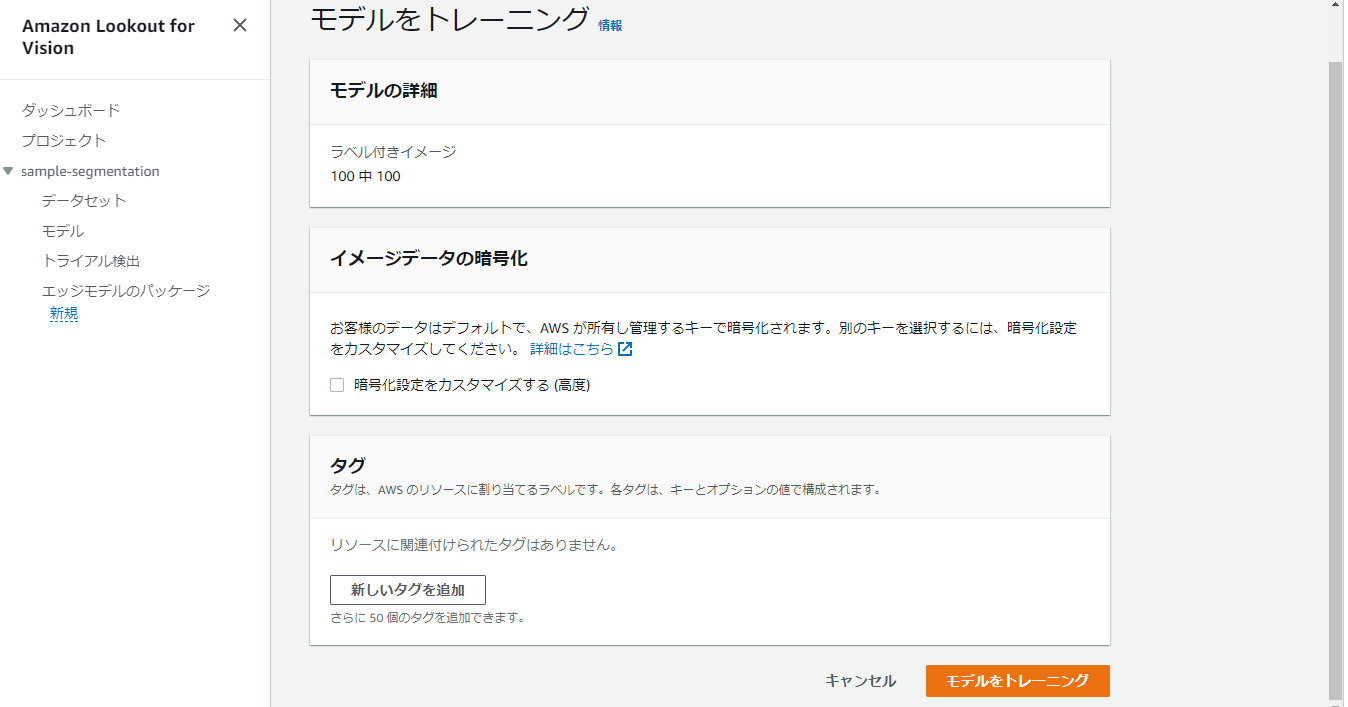Collapse the sample-segmentation tree node
The image size is (1348, 707).
coord(8,171)
